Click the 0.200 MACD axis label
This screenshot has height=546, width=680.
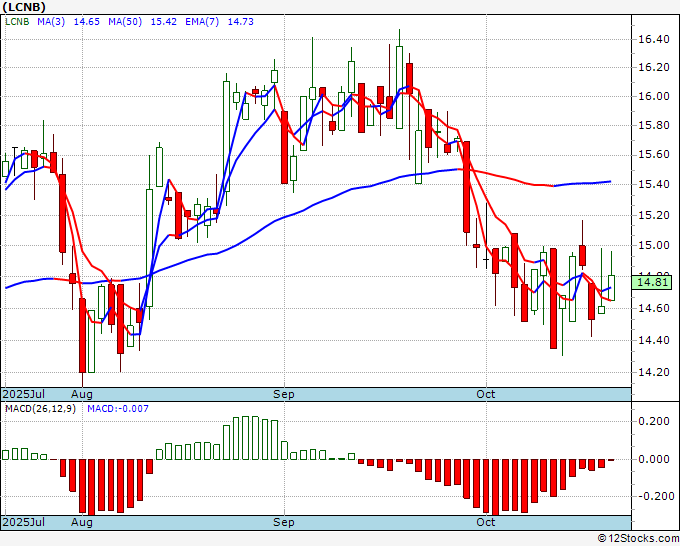coord(654,422)
